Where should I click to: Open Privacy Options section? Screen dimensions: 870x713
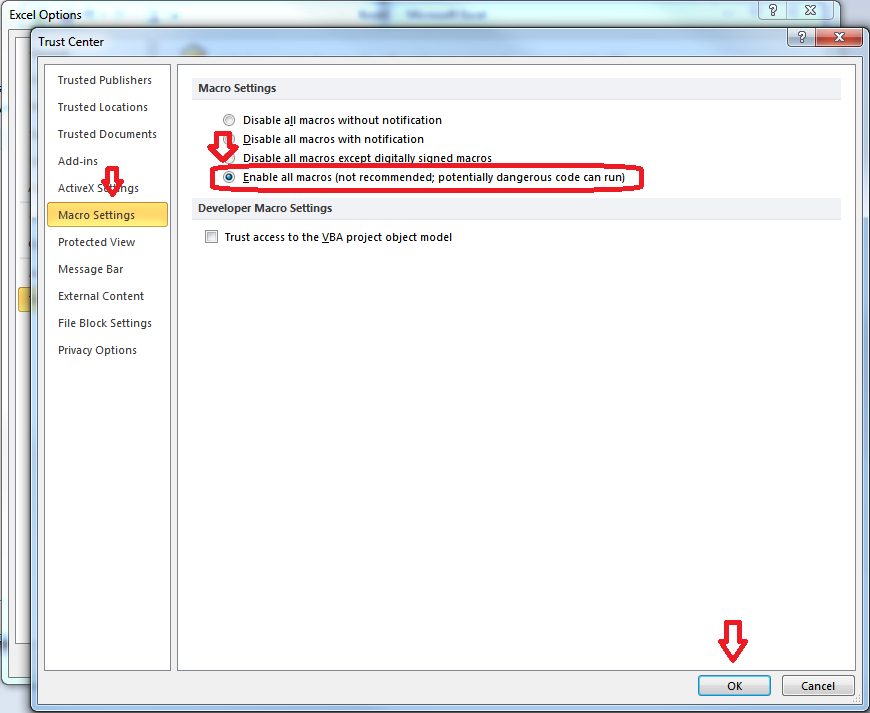pos(97,350)
